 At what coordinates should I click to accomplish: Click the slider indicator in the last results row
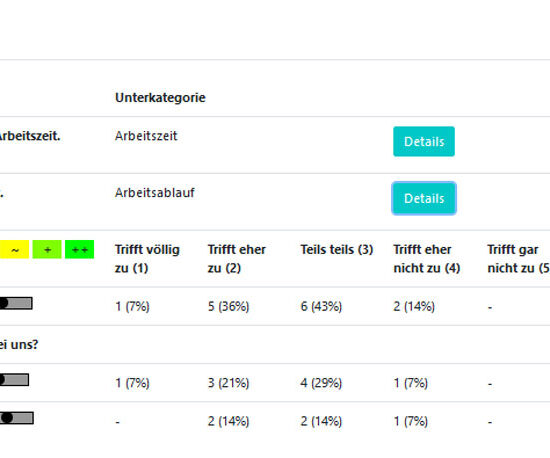click(x=16, y=418)
